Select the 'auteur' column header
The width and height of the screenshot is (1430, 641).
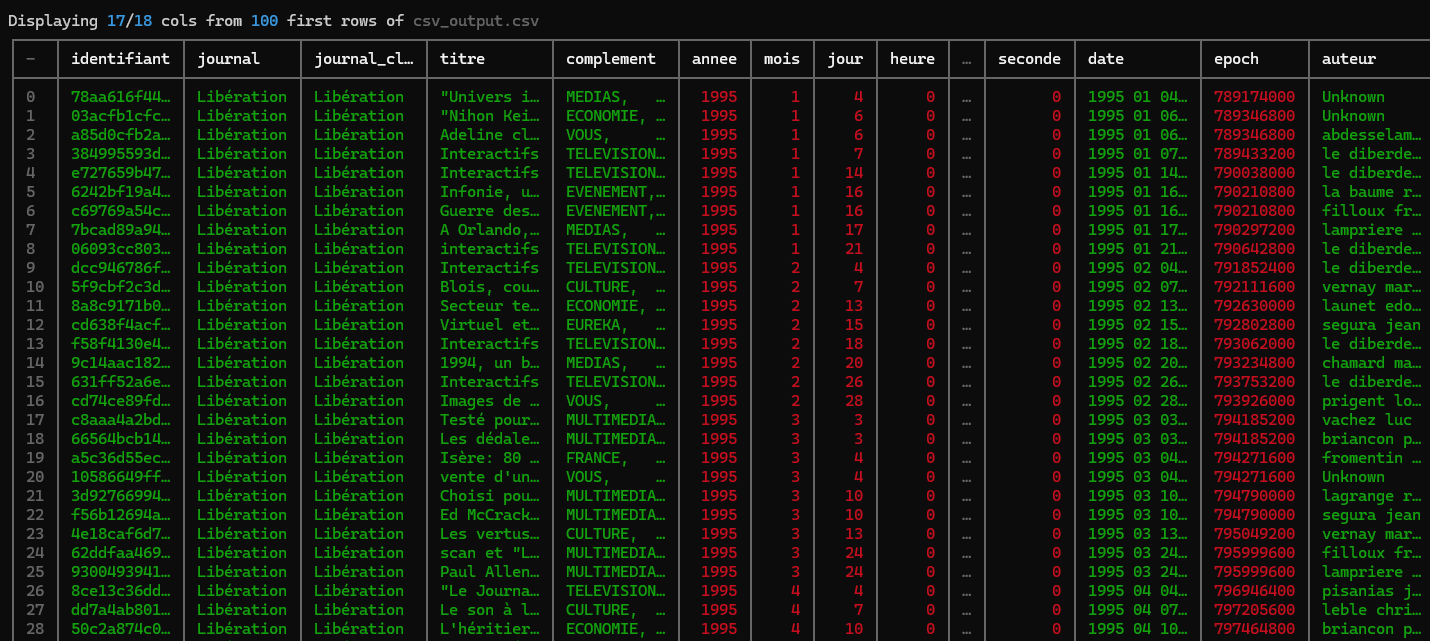[1349, 59]
